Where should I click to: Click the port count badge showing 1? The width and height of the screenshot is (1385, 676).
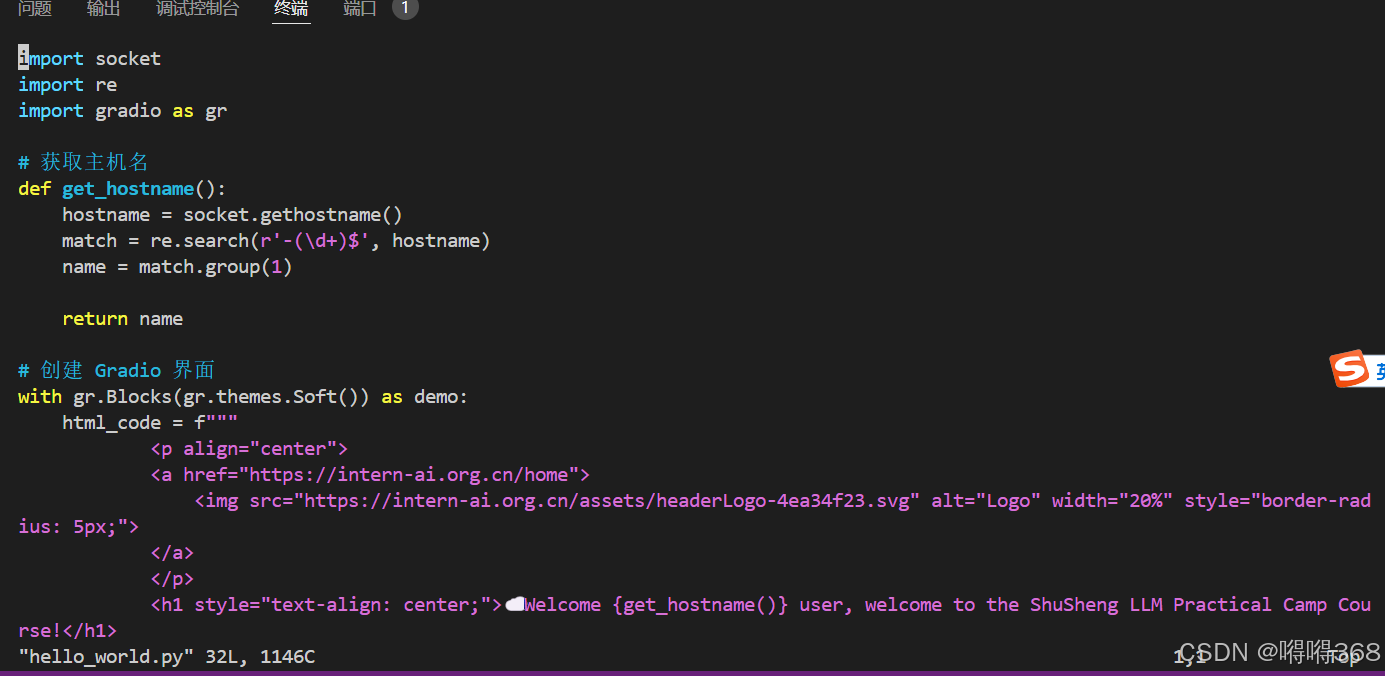[x=404, y=7]
